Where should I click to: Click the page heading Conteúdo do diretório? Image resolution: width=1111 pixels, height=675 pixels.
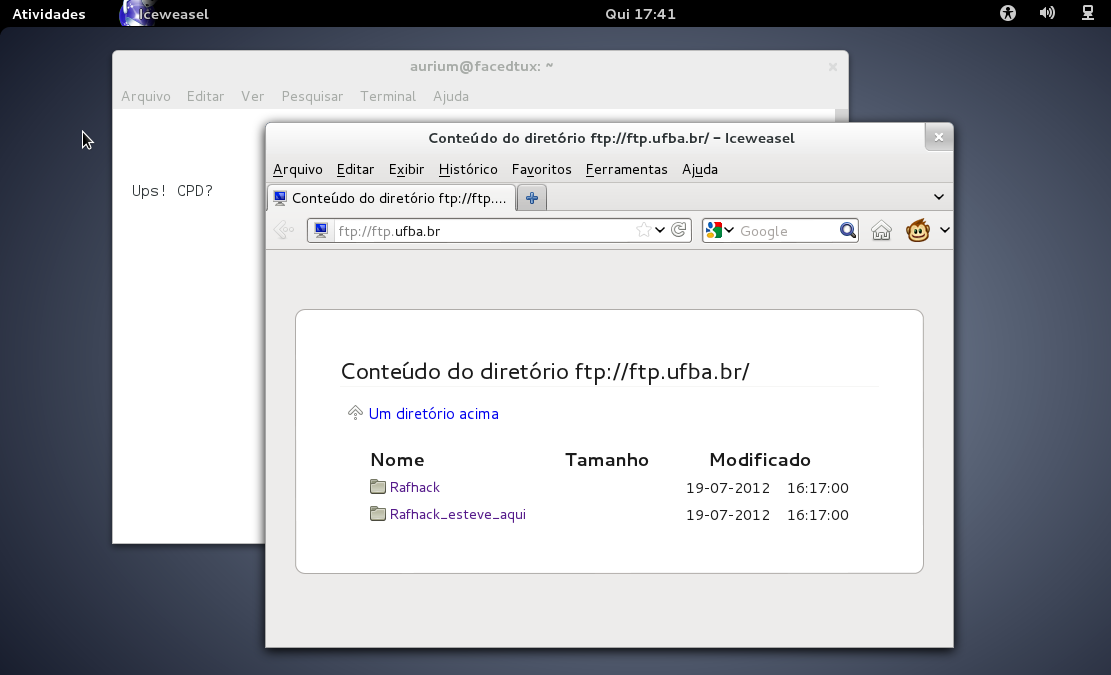[x=545, y=371]
